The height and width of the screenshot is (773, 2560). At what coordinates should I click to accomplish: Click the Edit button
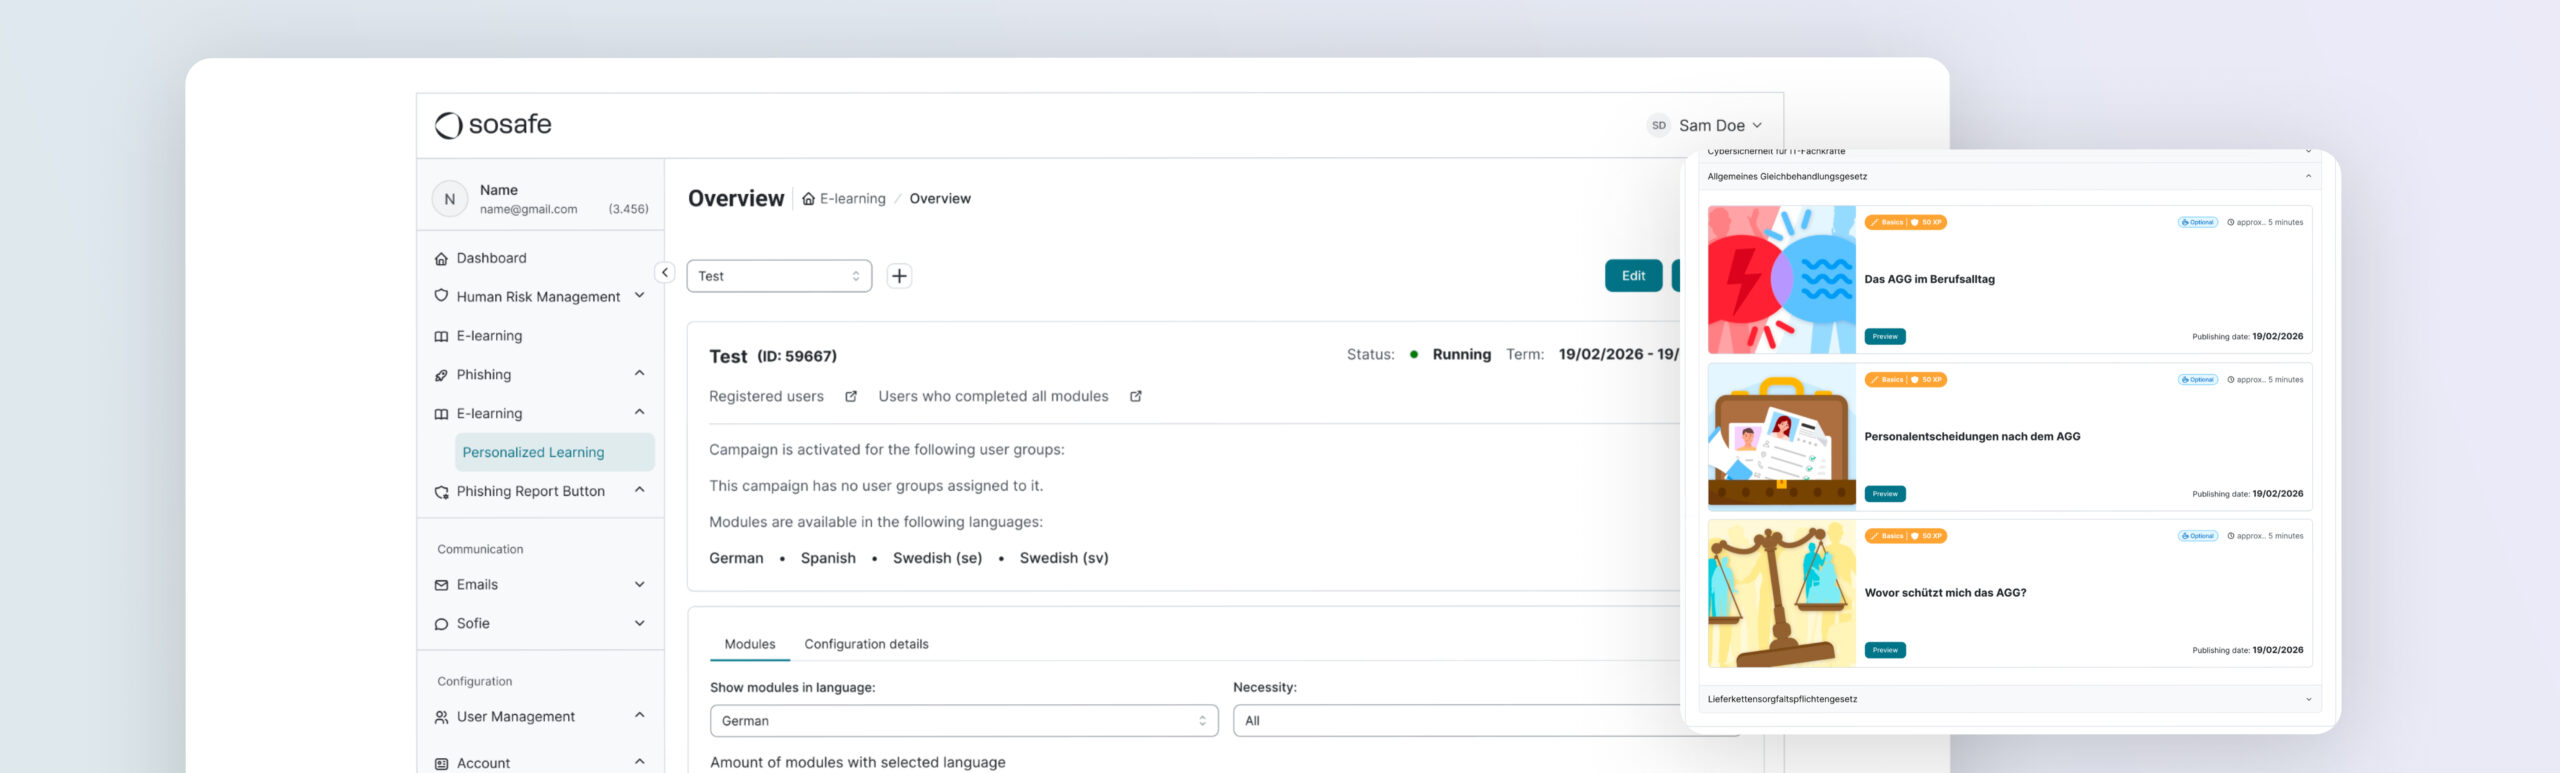point(1633,276)
